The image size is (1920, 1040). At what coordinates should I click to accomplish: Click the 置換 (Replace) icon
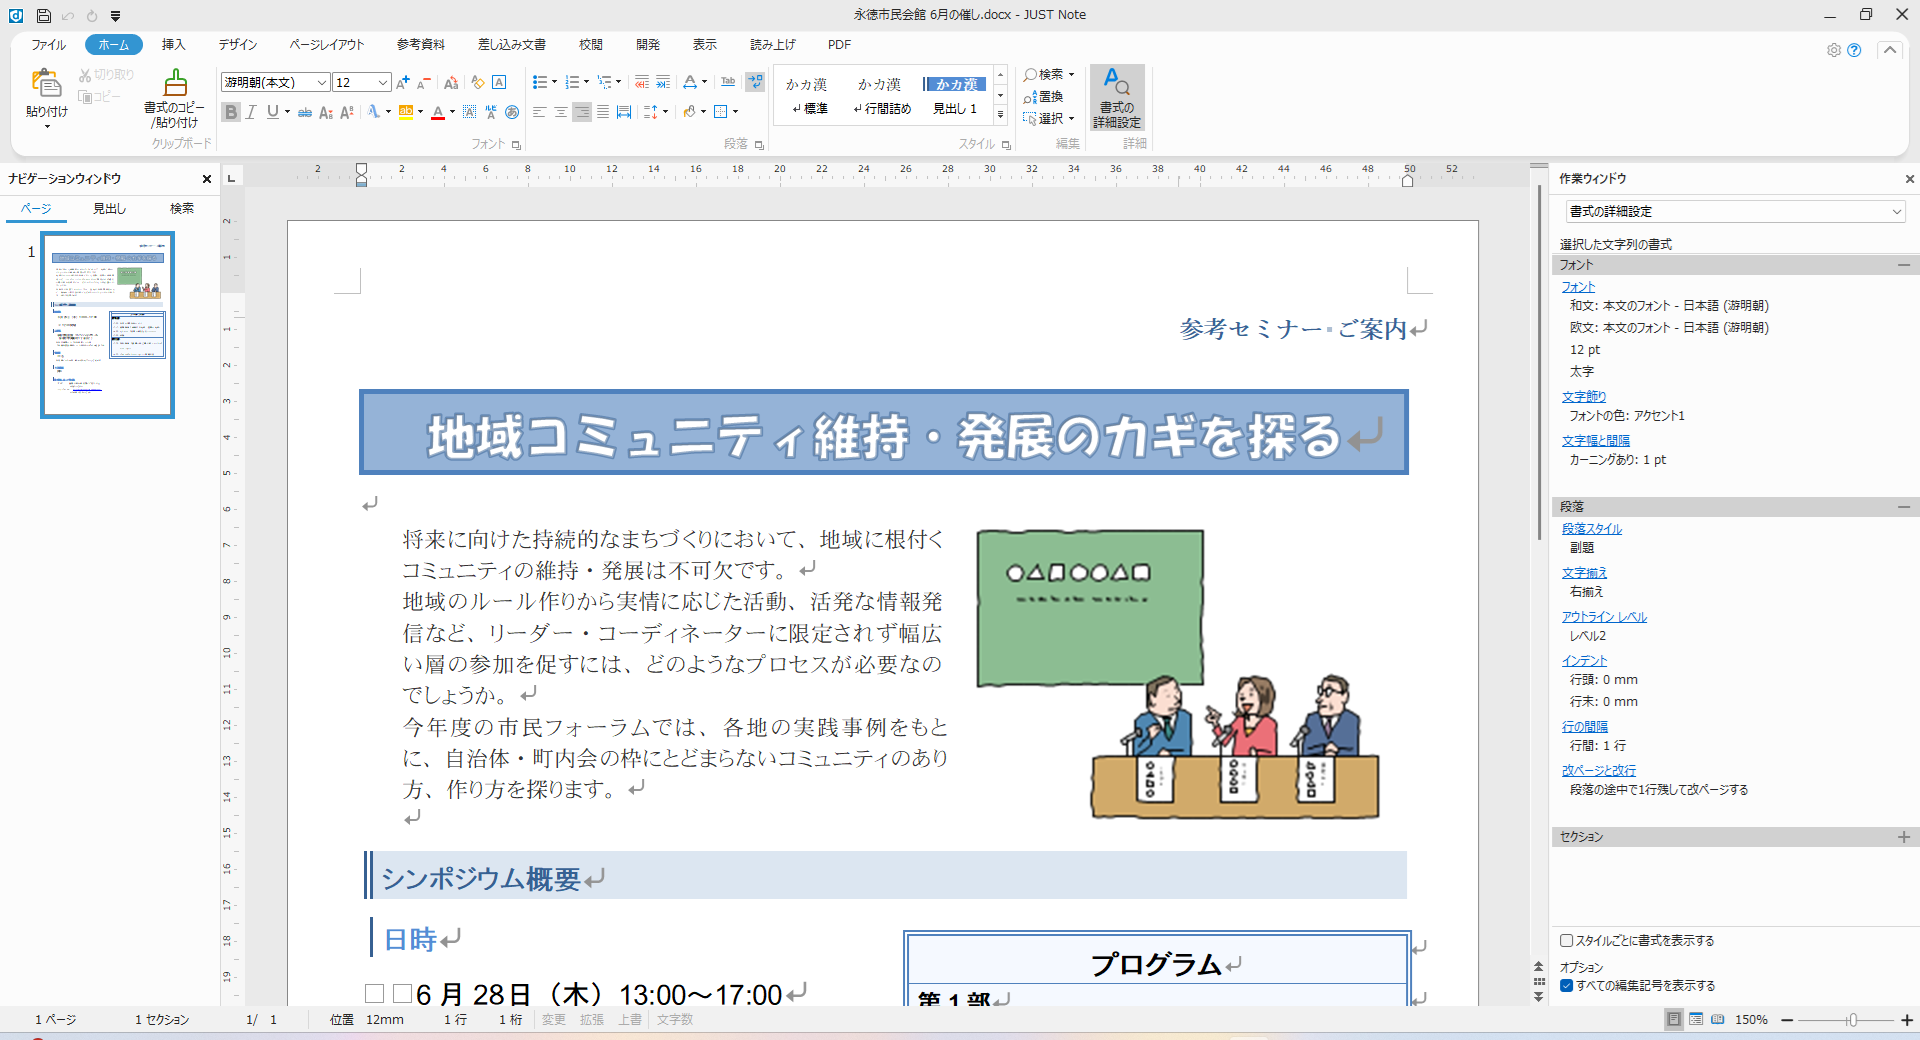pyautogui.click(x=1043, y=97)
